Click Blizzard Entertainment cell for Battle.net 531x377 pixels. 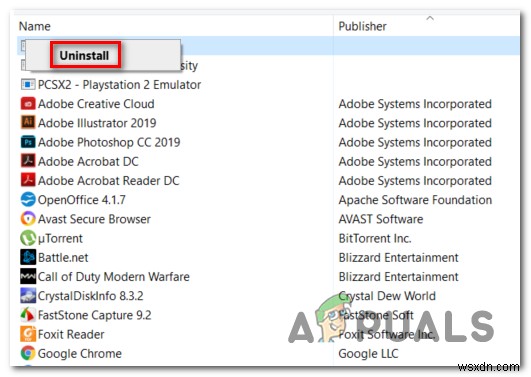click(x=399, y=258)
